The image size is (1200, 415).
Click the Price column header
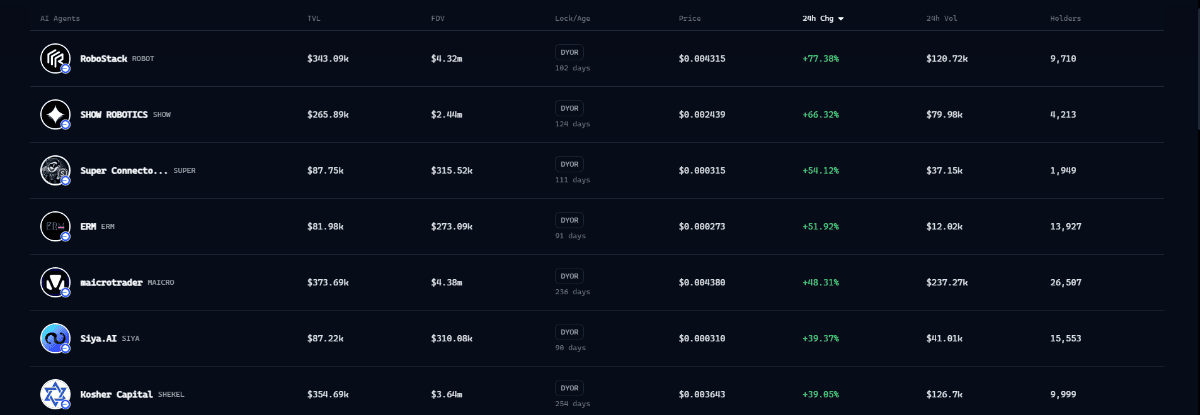[689, 19]
